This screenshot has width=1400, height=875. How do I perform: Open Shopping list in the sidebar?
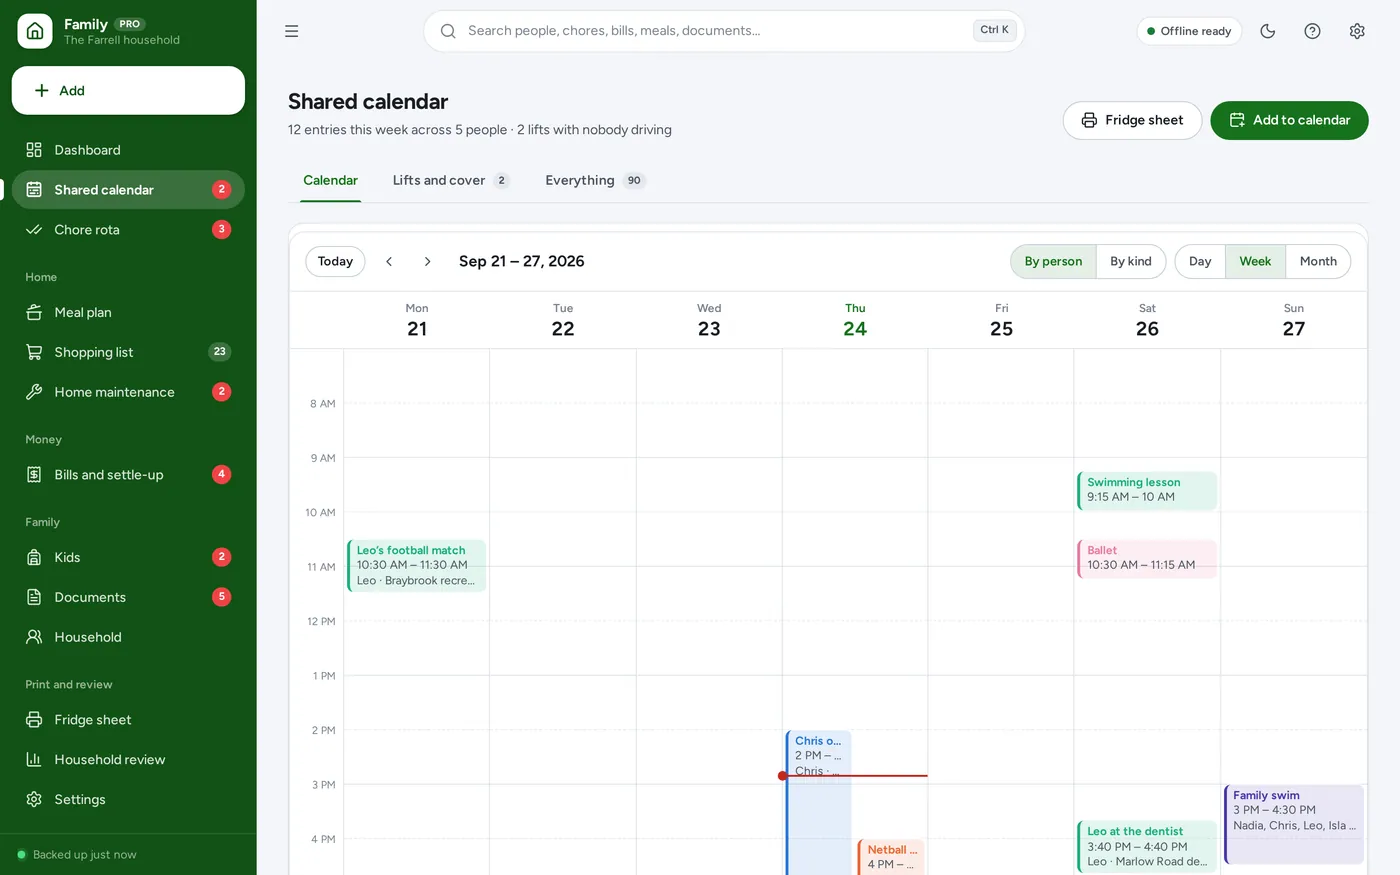pos(128,352)
